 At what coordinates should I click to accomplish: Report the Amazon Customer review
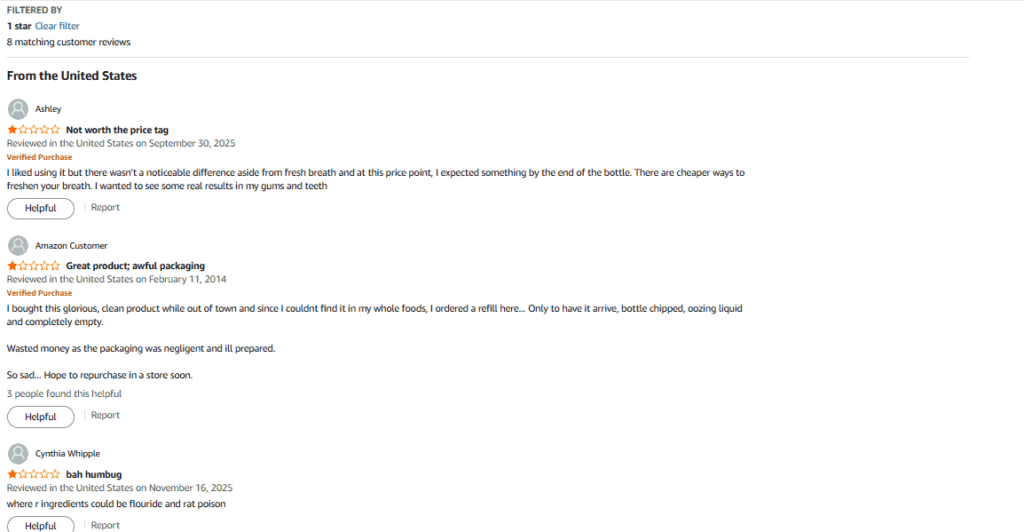click(x=105, y=416)
